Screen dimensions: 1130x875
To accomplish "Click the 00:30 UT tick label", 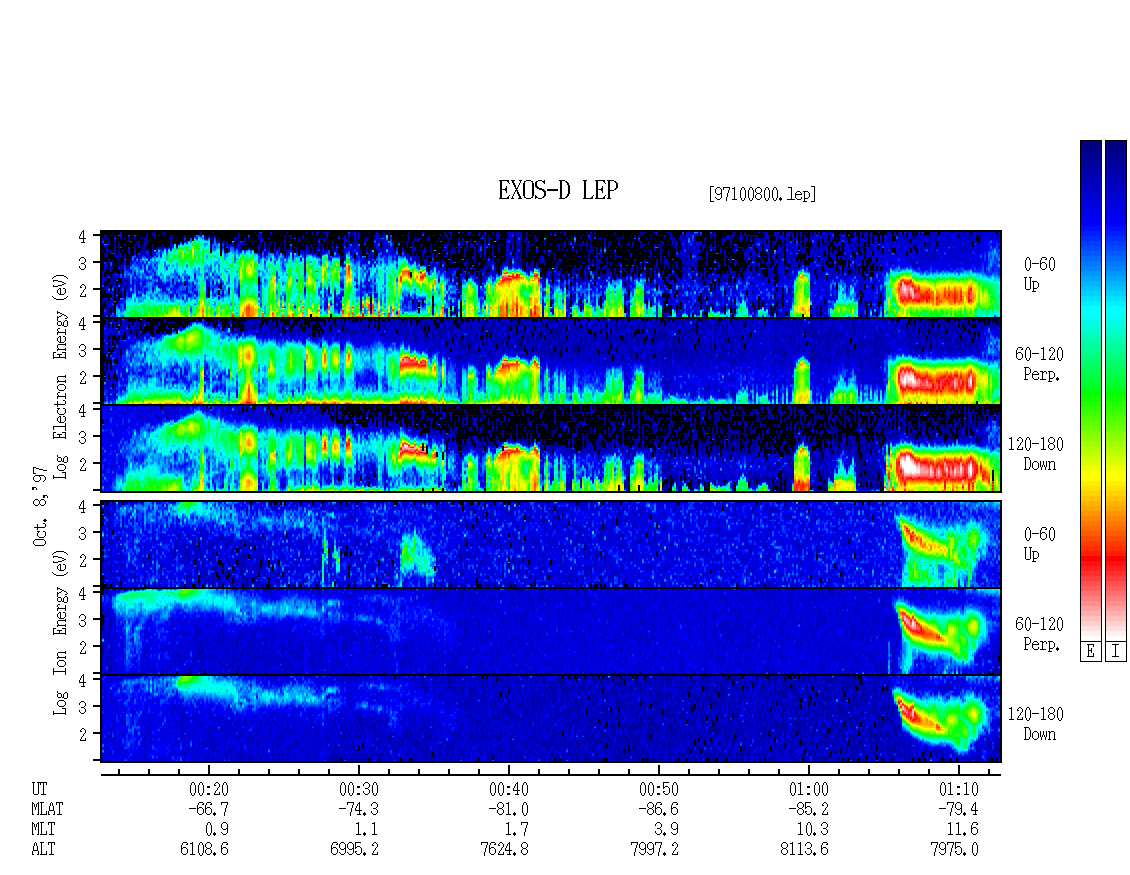I will click(x=359, y=789).
